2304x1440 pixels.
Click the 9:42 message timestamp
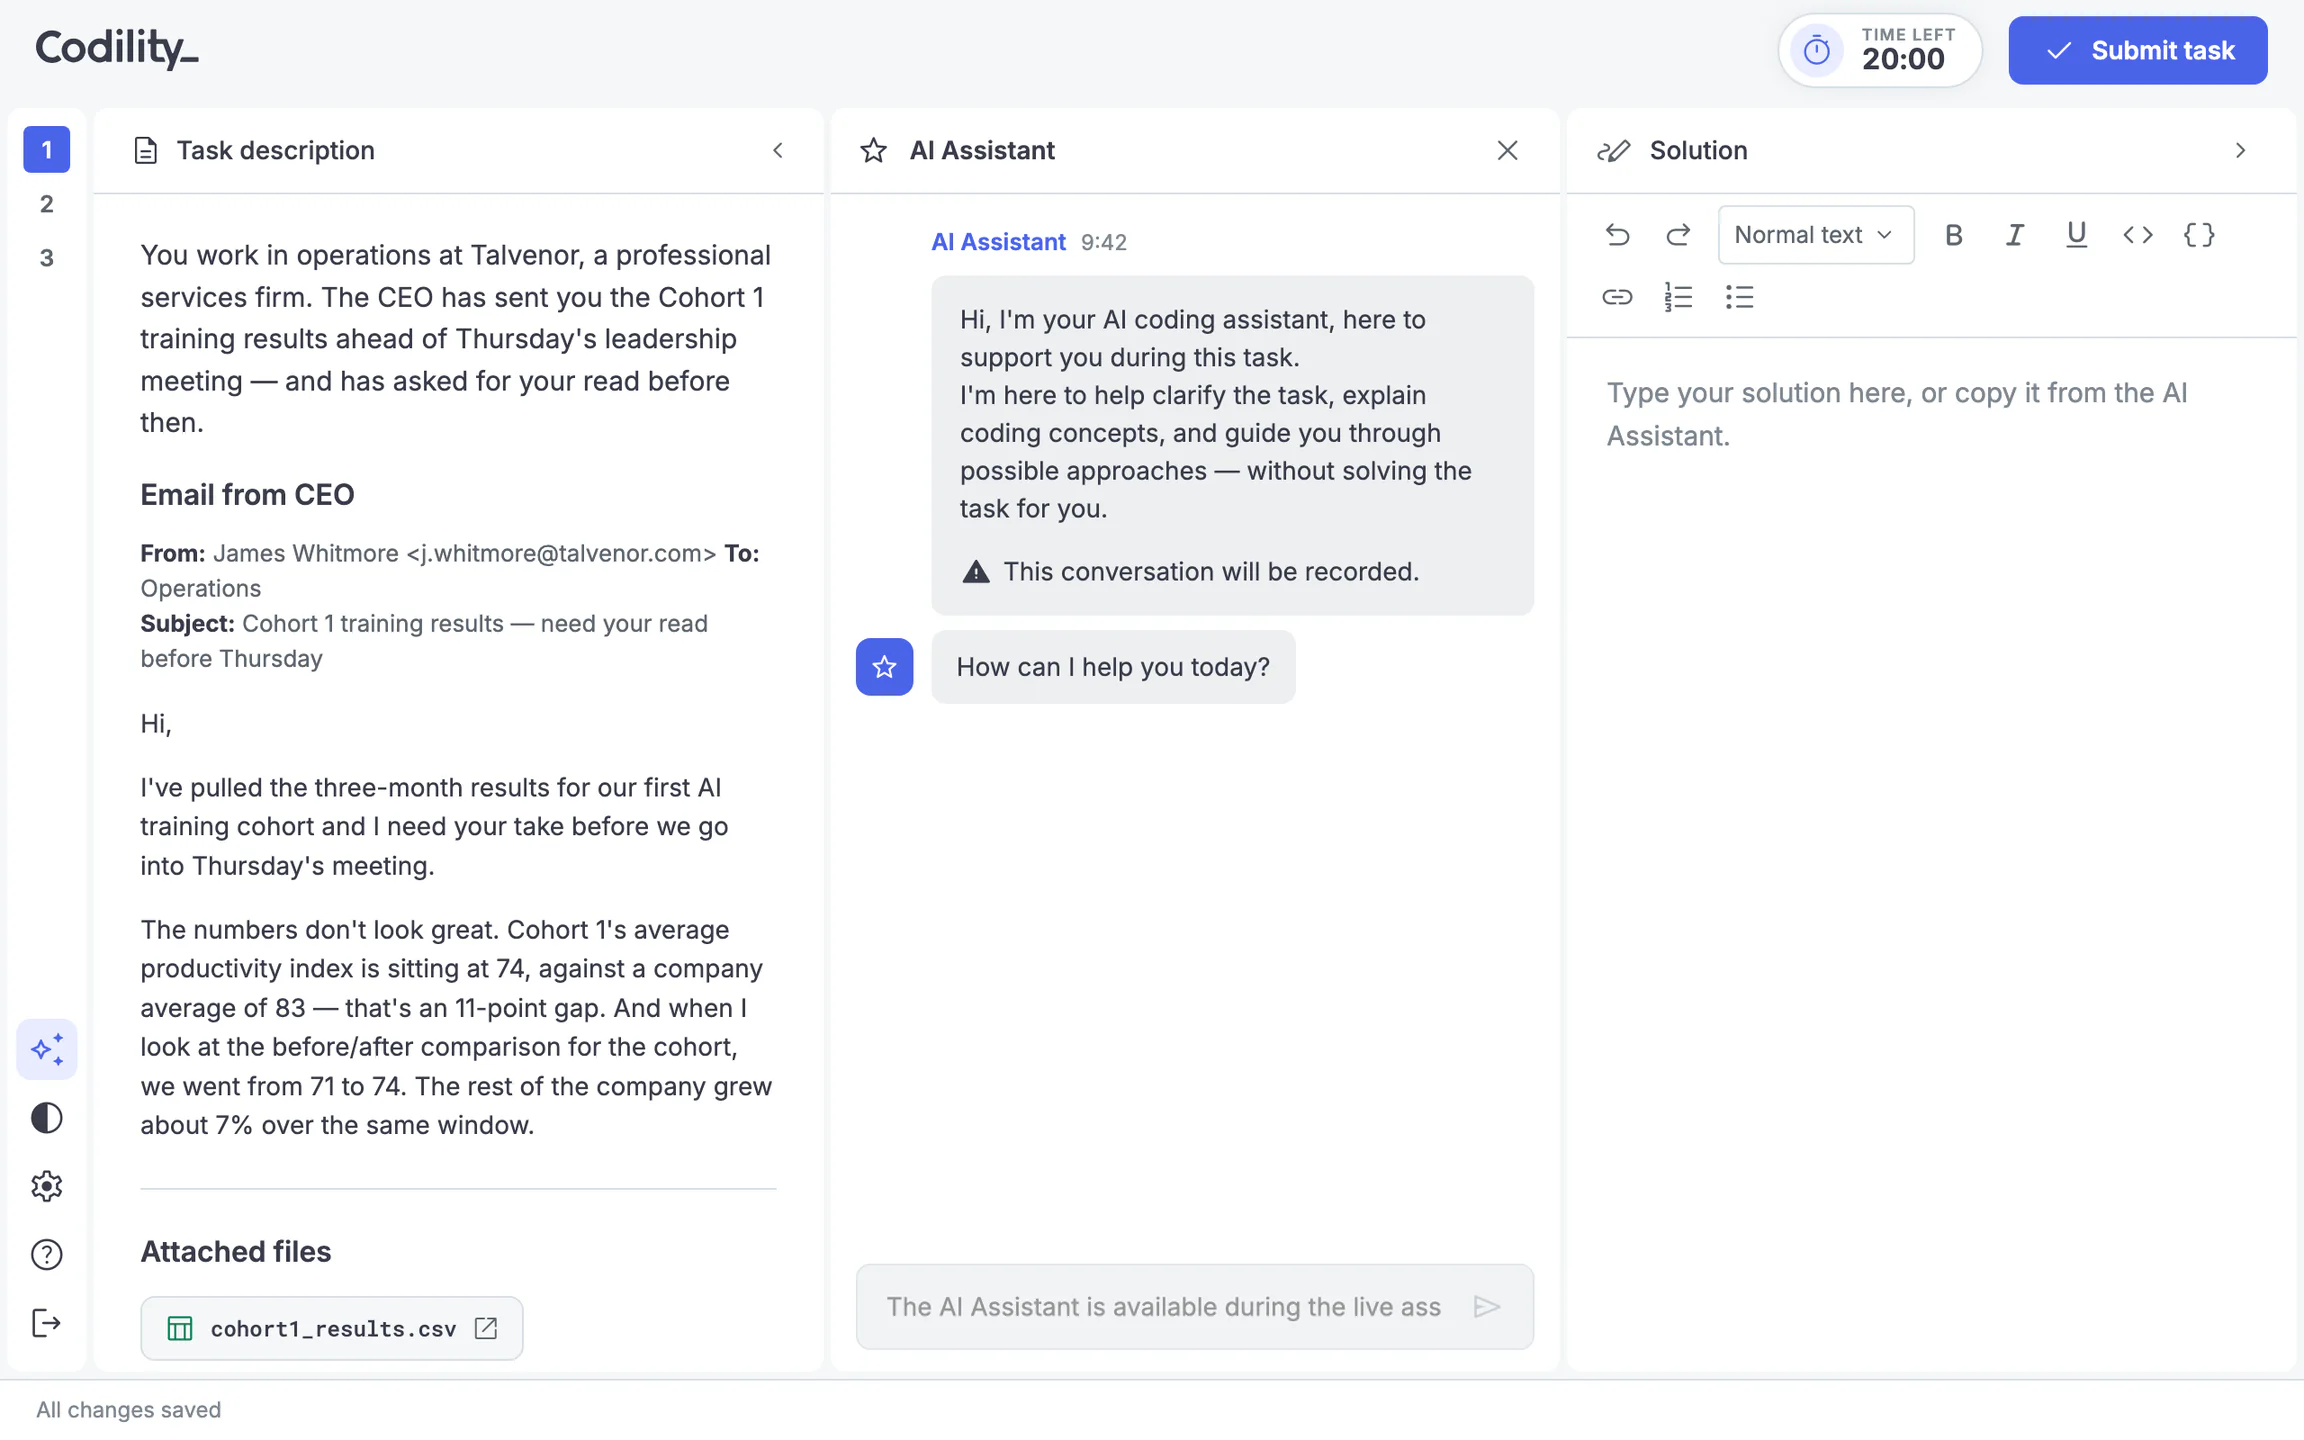[1104, 242]
